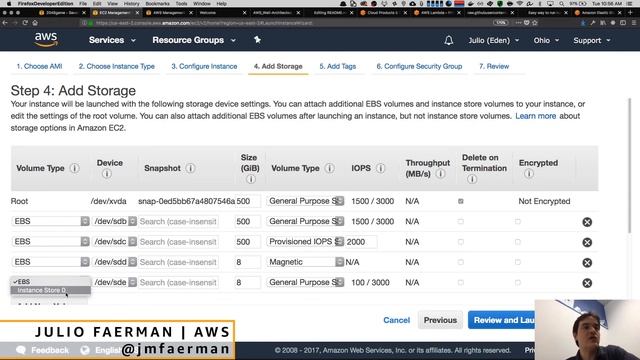
Task: Open the Resource Groups dropdown
Action: click(x=194, y=40)
